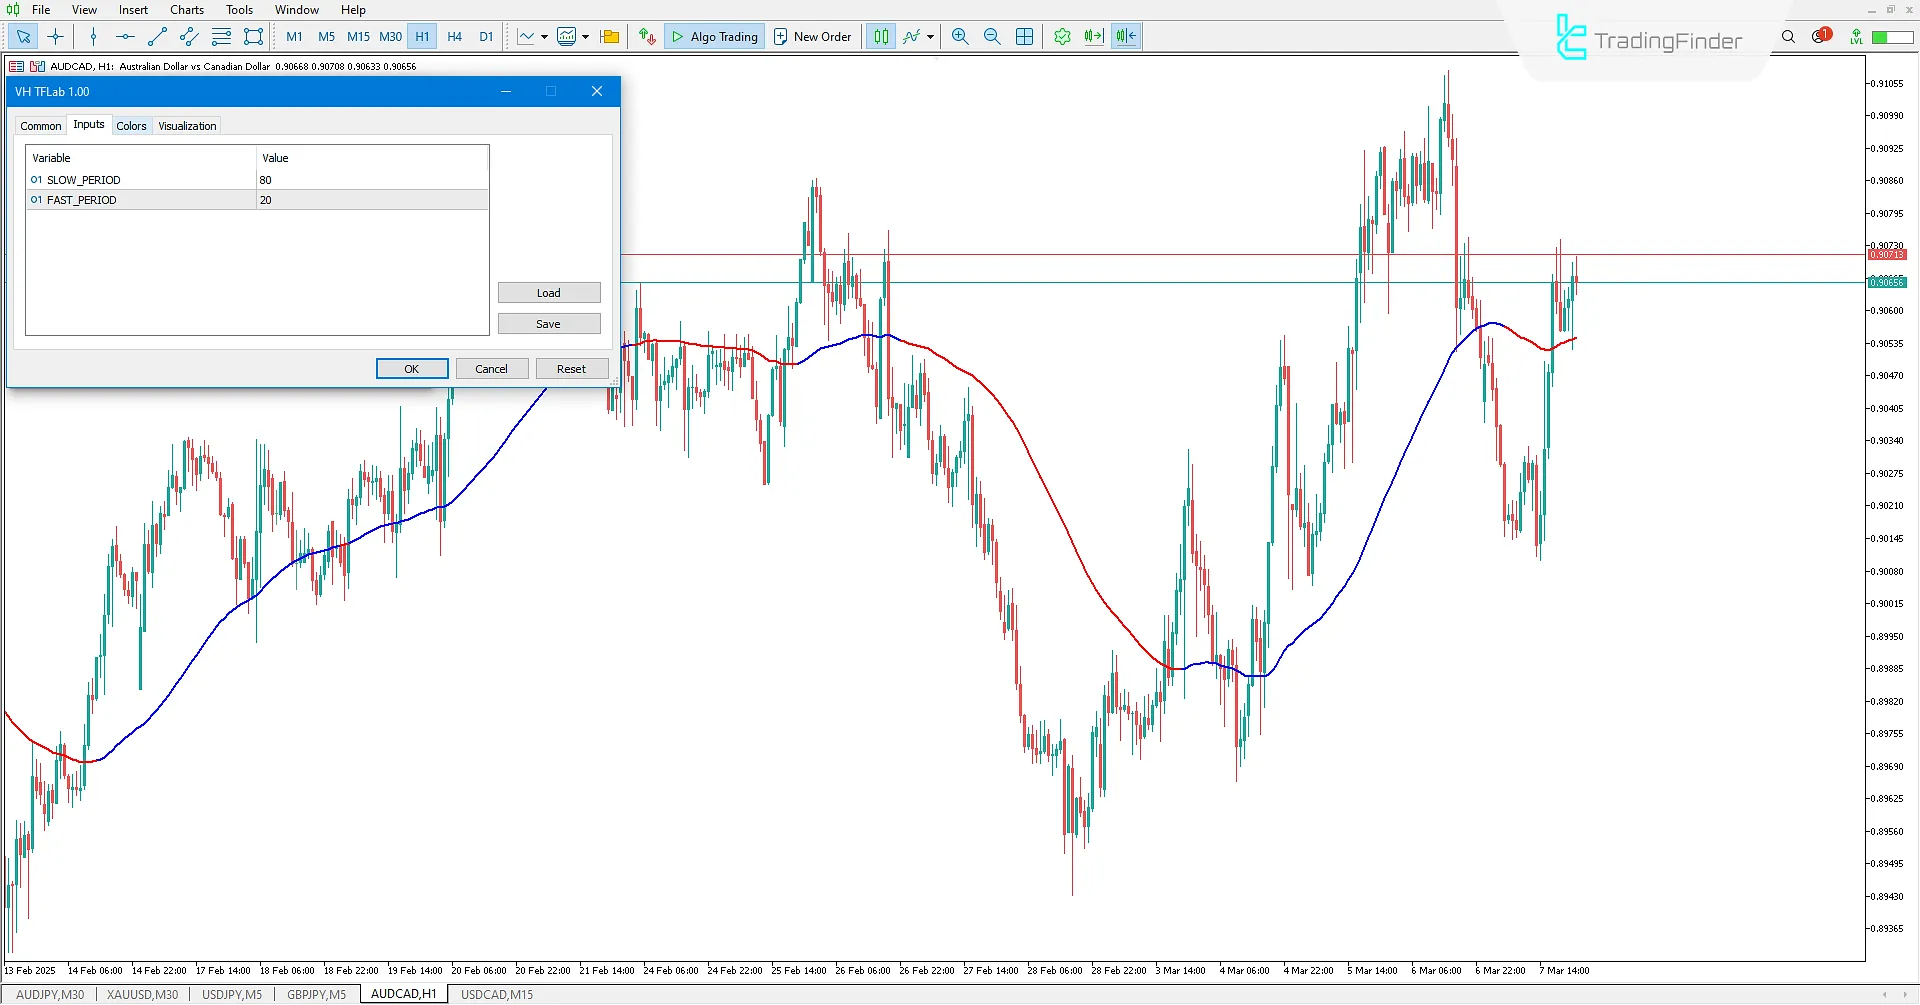Select the rectangle drawing tool

click(253, 36)
